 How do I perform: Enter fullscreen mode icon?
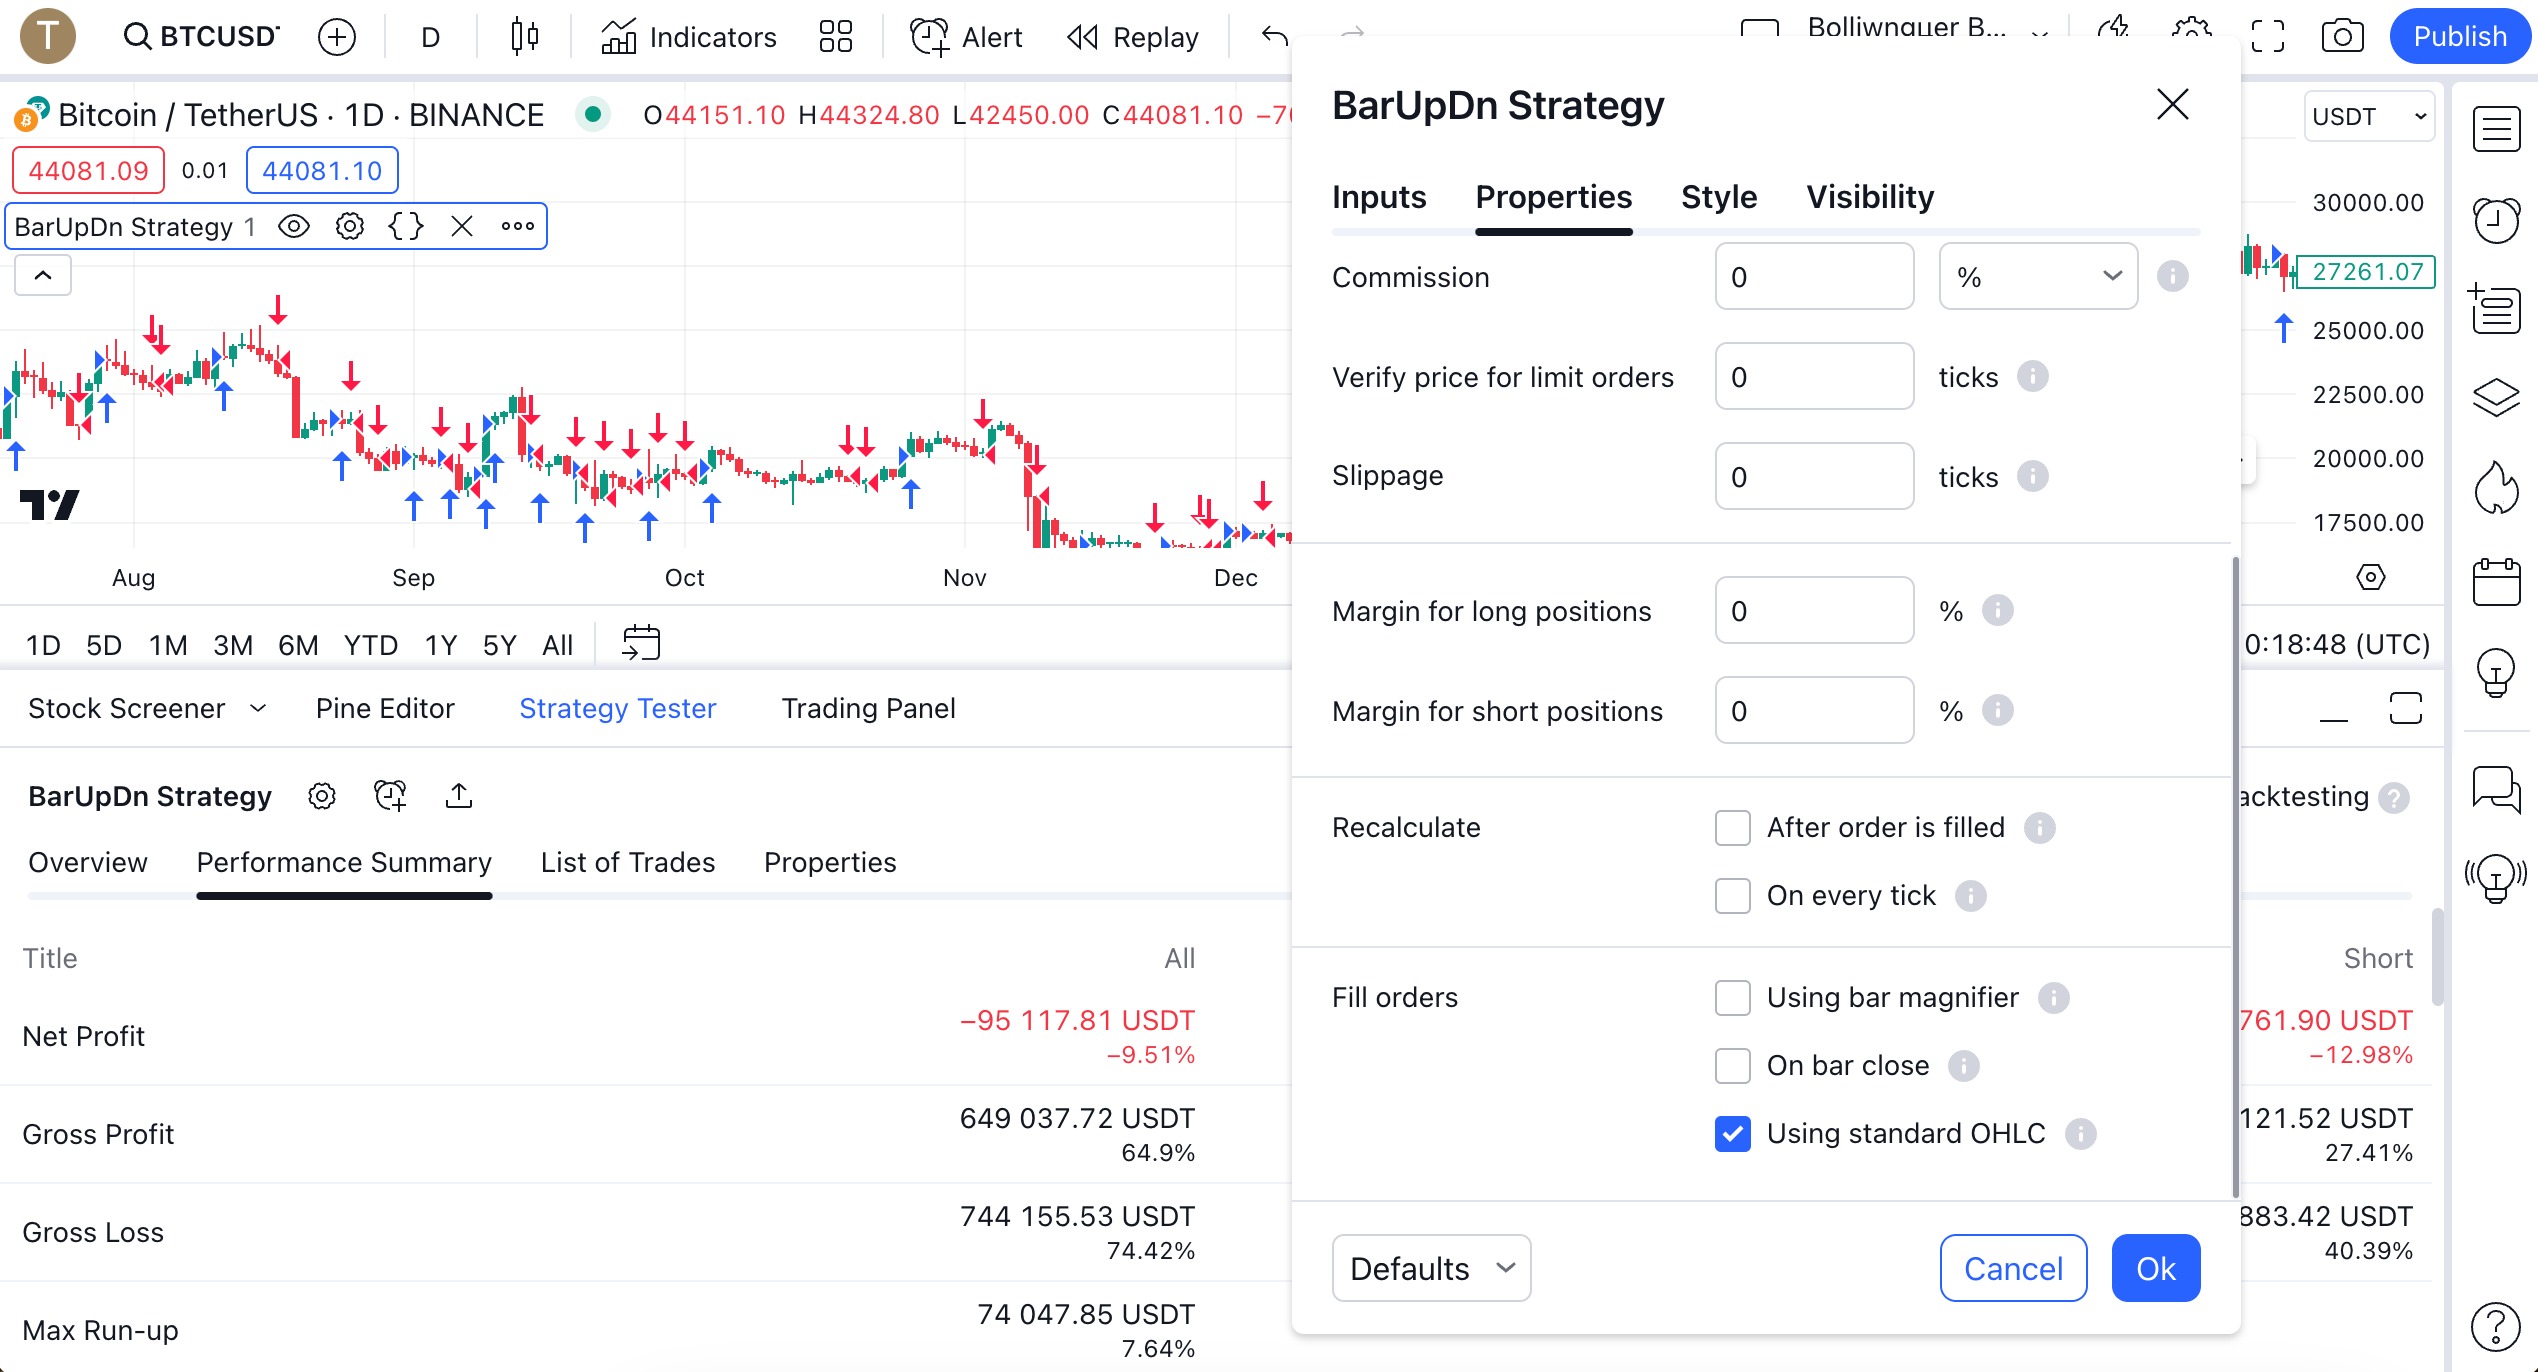pos(2268,37)
